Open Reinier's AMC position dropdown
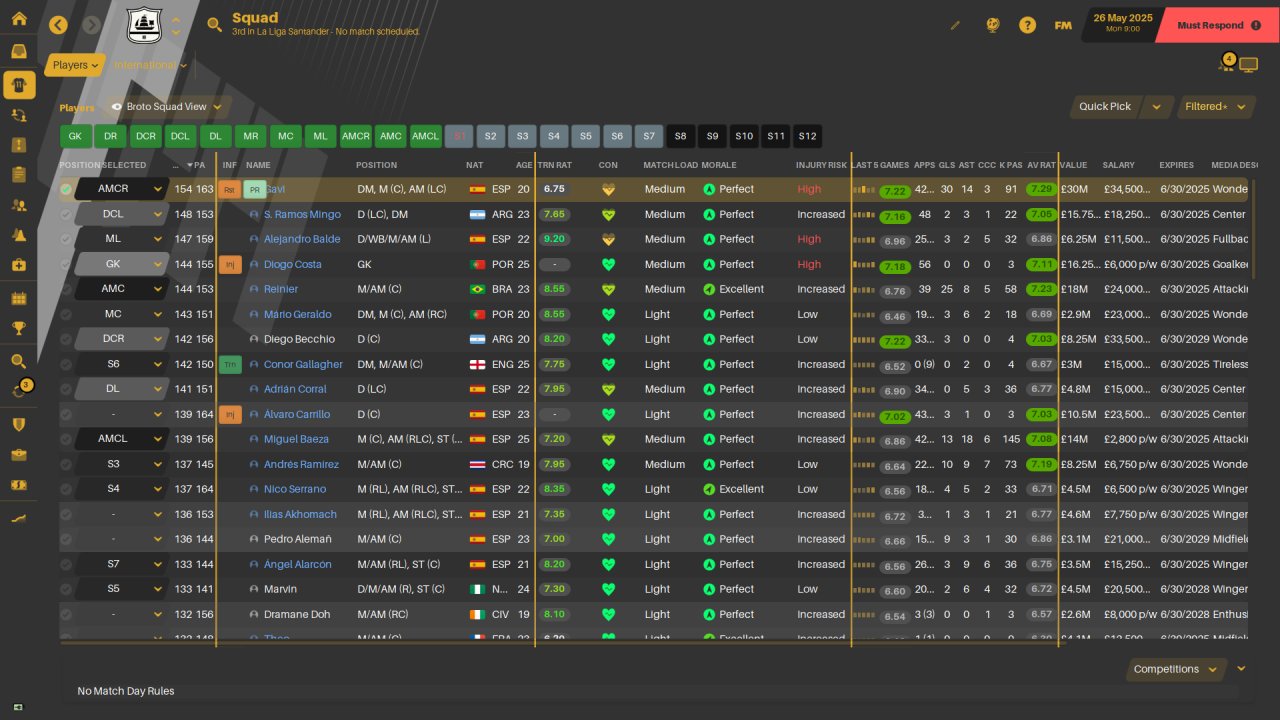Screen dimensions: 1280x720 click(x=121, y=289)
